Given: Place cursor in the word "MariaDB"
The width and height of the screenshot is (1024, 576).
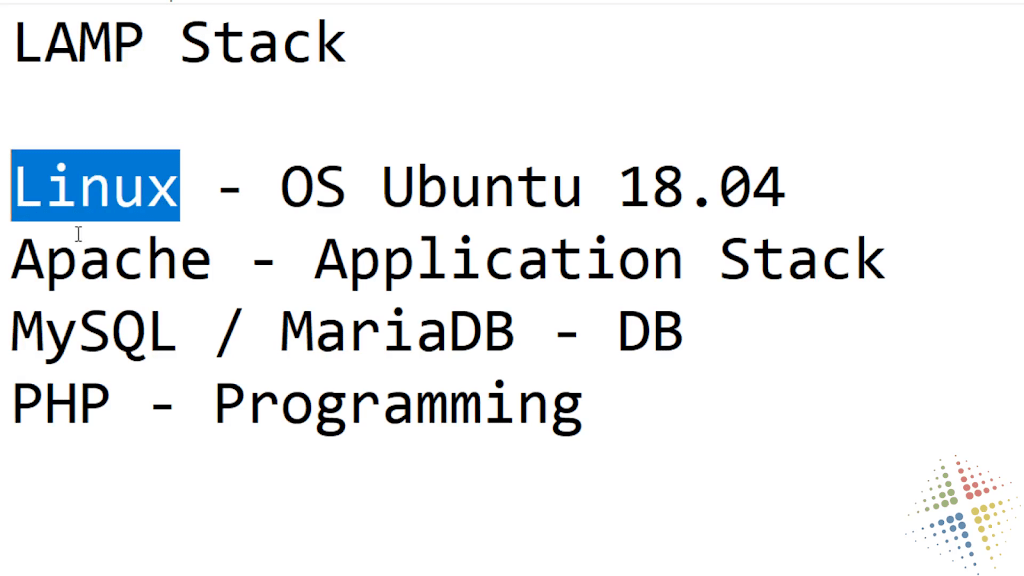Looking at the screenshot, I should tap(397, 332).
